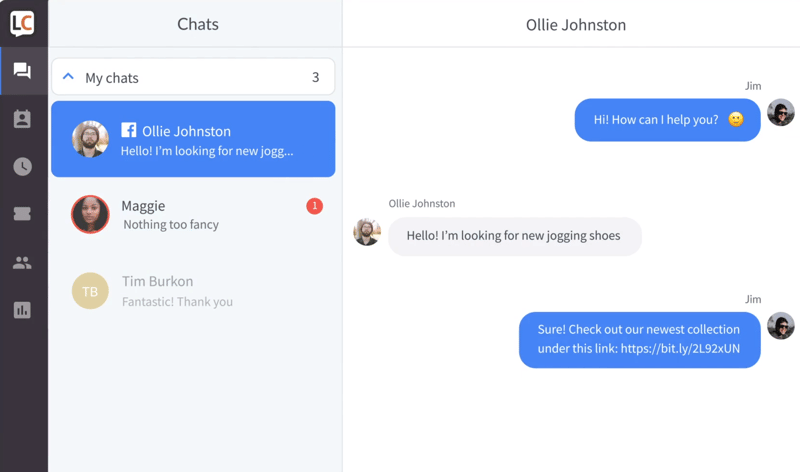The height and width of the screenshot is (472, 800).
Task: Click the Facebook icon on Ollie's chat
Action: click(129, 130)
